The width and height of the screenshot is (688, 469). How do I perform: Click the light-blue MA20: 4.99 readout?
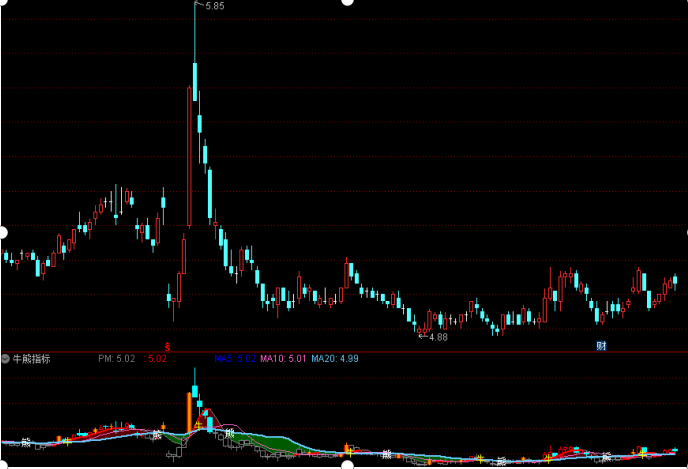point(335,359)
